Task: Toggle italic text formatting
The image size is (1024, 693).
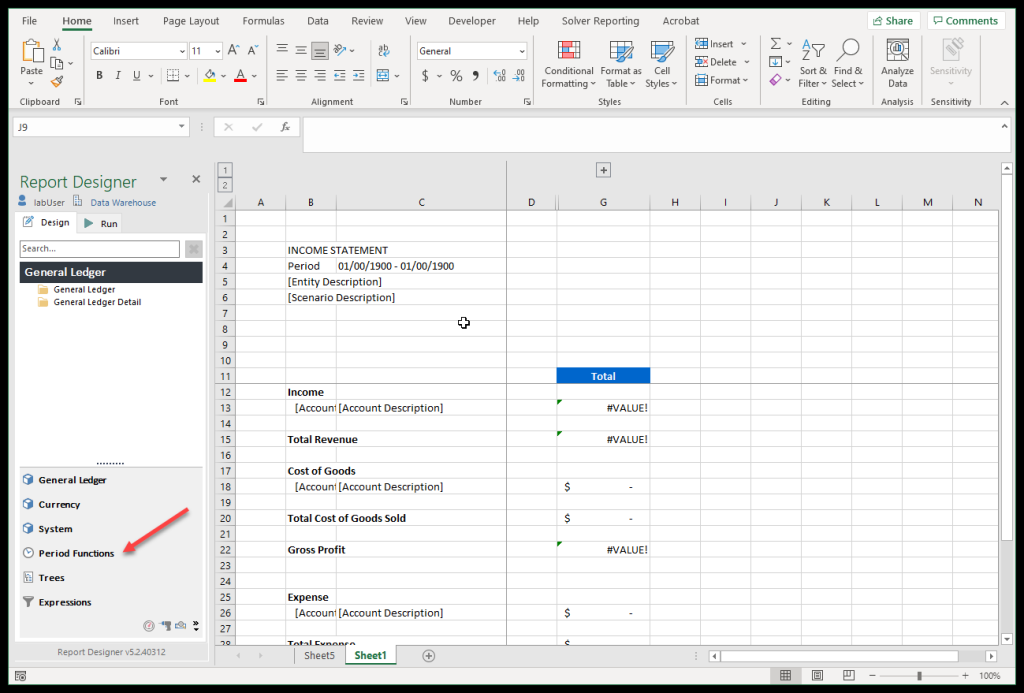Action: coord(118,76)
